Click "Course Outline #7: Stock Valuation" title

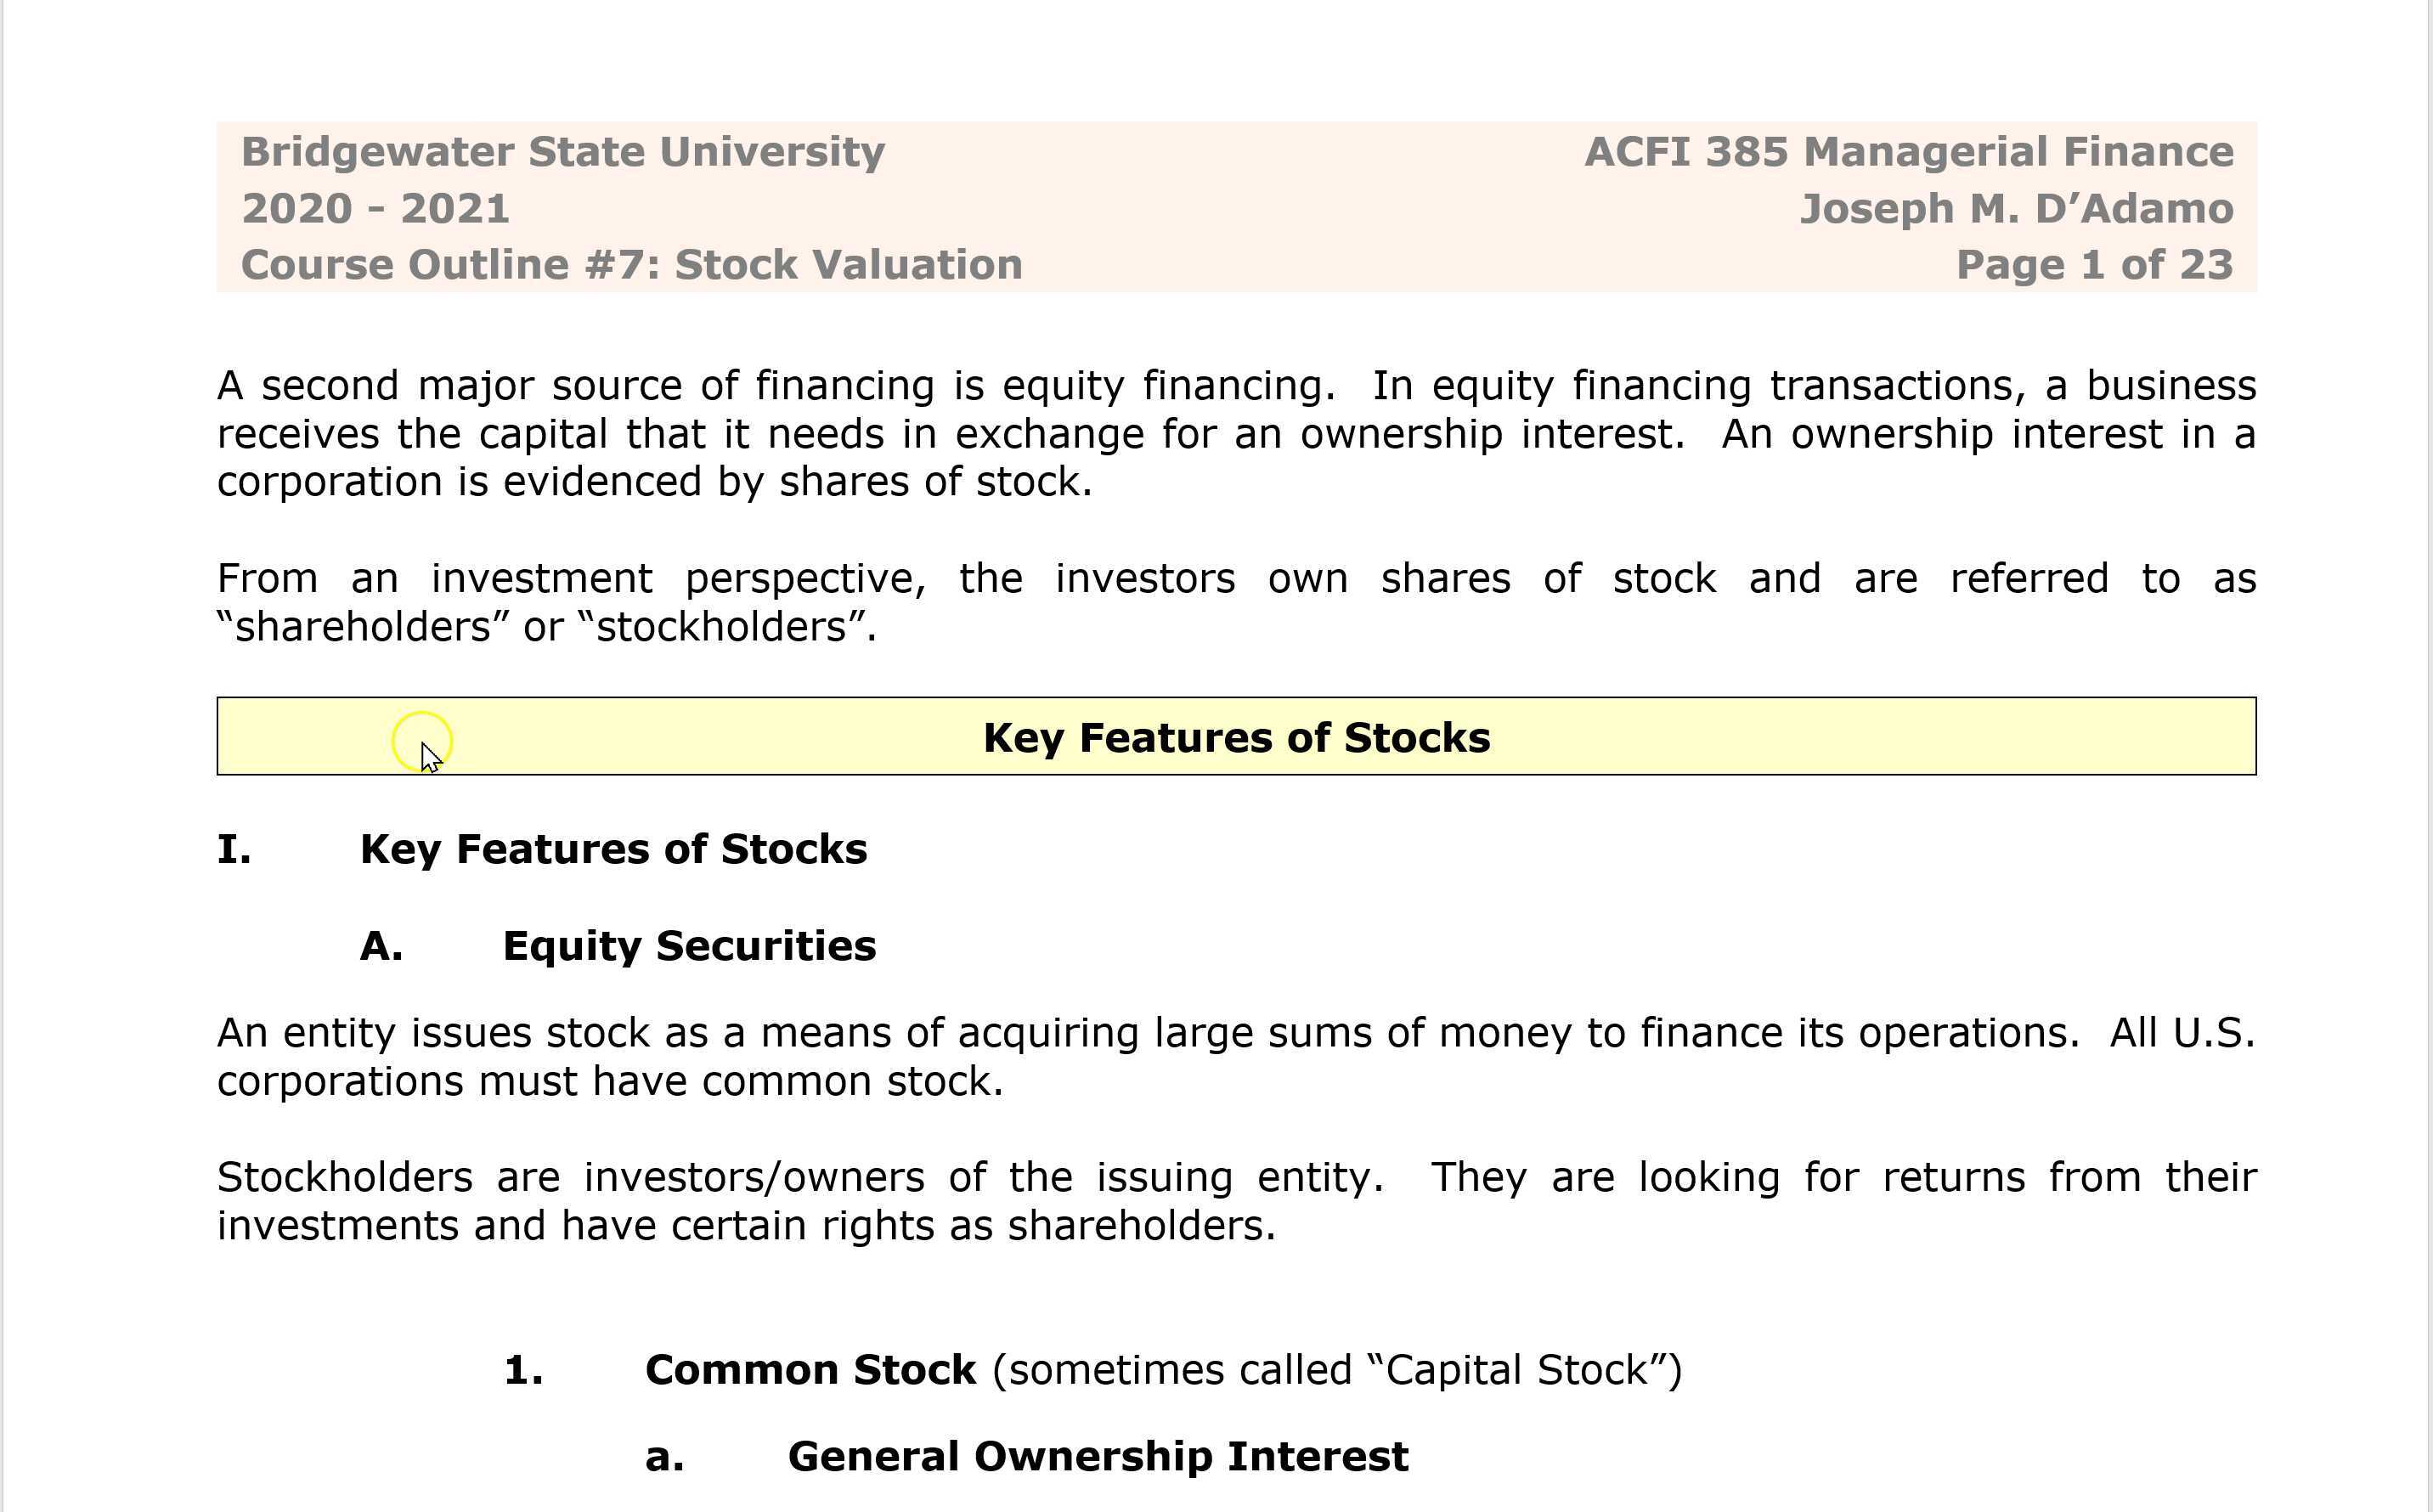(x=631, y=265)
